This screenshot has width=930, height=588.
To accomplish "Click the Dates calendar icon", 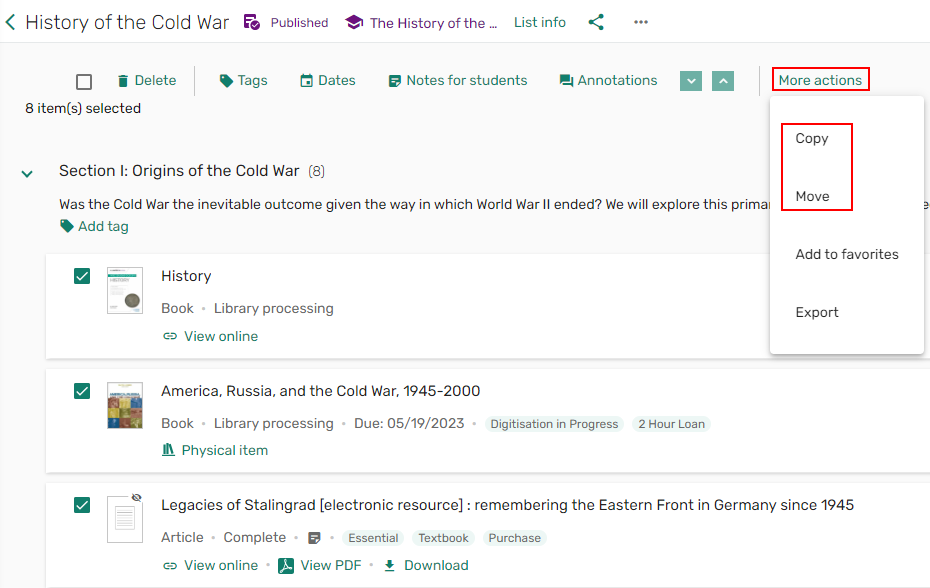I will pyautogui.click(x=306, y=81).
